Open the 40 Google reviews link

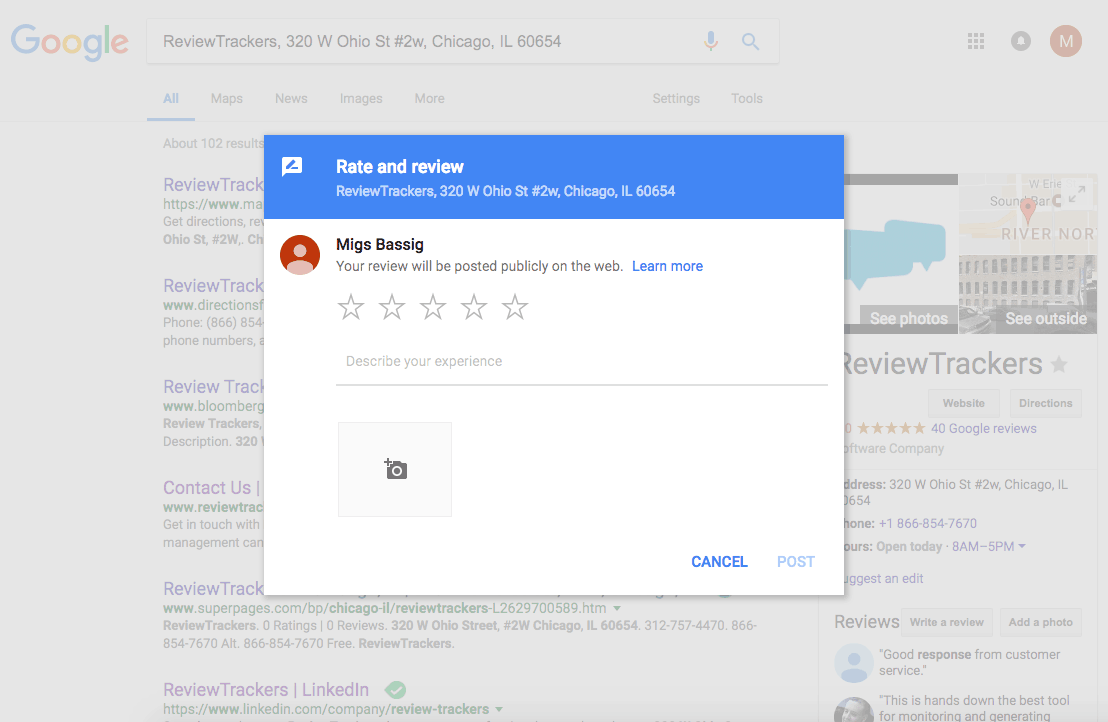pyautogui.click(x=984, y=429)
